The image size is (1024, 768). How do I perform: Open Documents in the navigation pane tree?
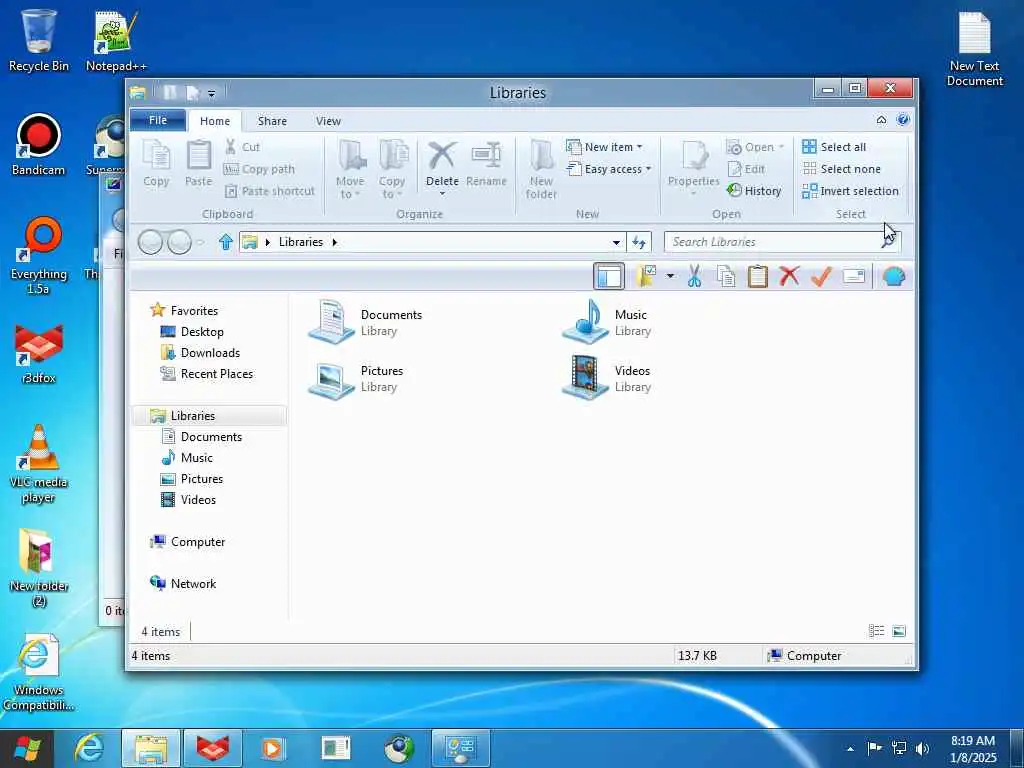coord(202,436)
